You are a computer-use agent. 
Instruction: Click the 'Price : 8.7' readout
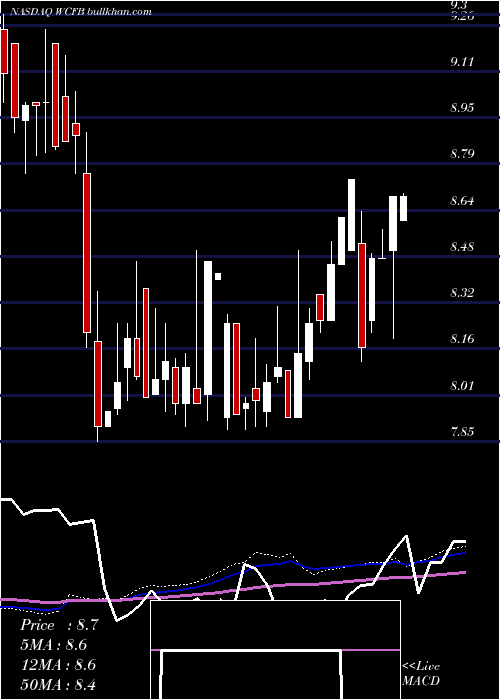[59, 625]
